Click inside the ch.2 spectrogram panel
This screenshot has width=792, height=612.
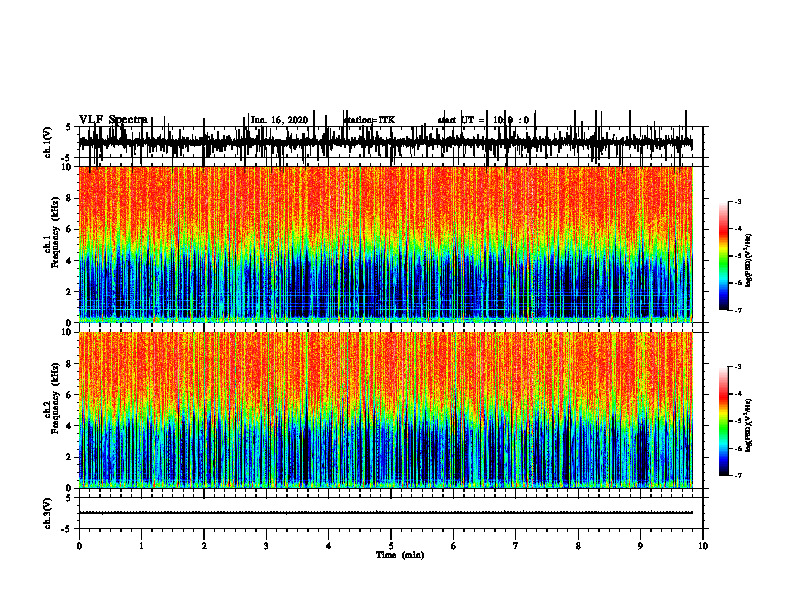click(x=385, y=410)
